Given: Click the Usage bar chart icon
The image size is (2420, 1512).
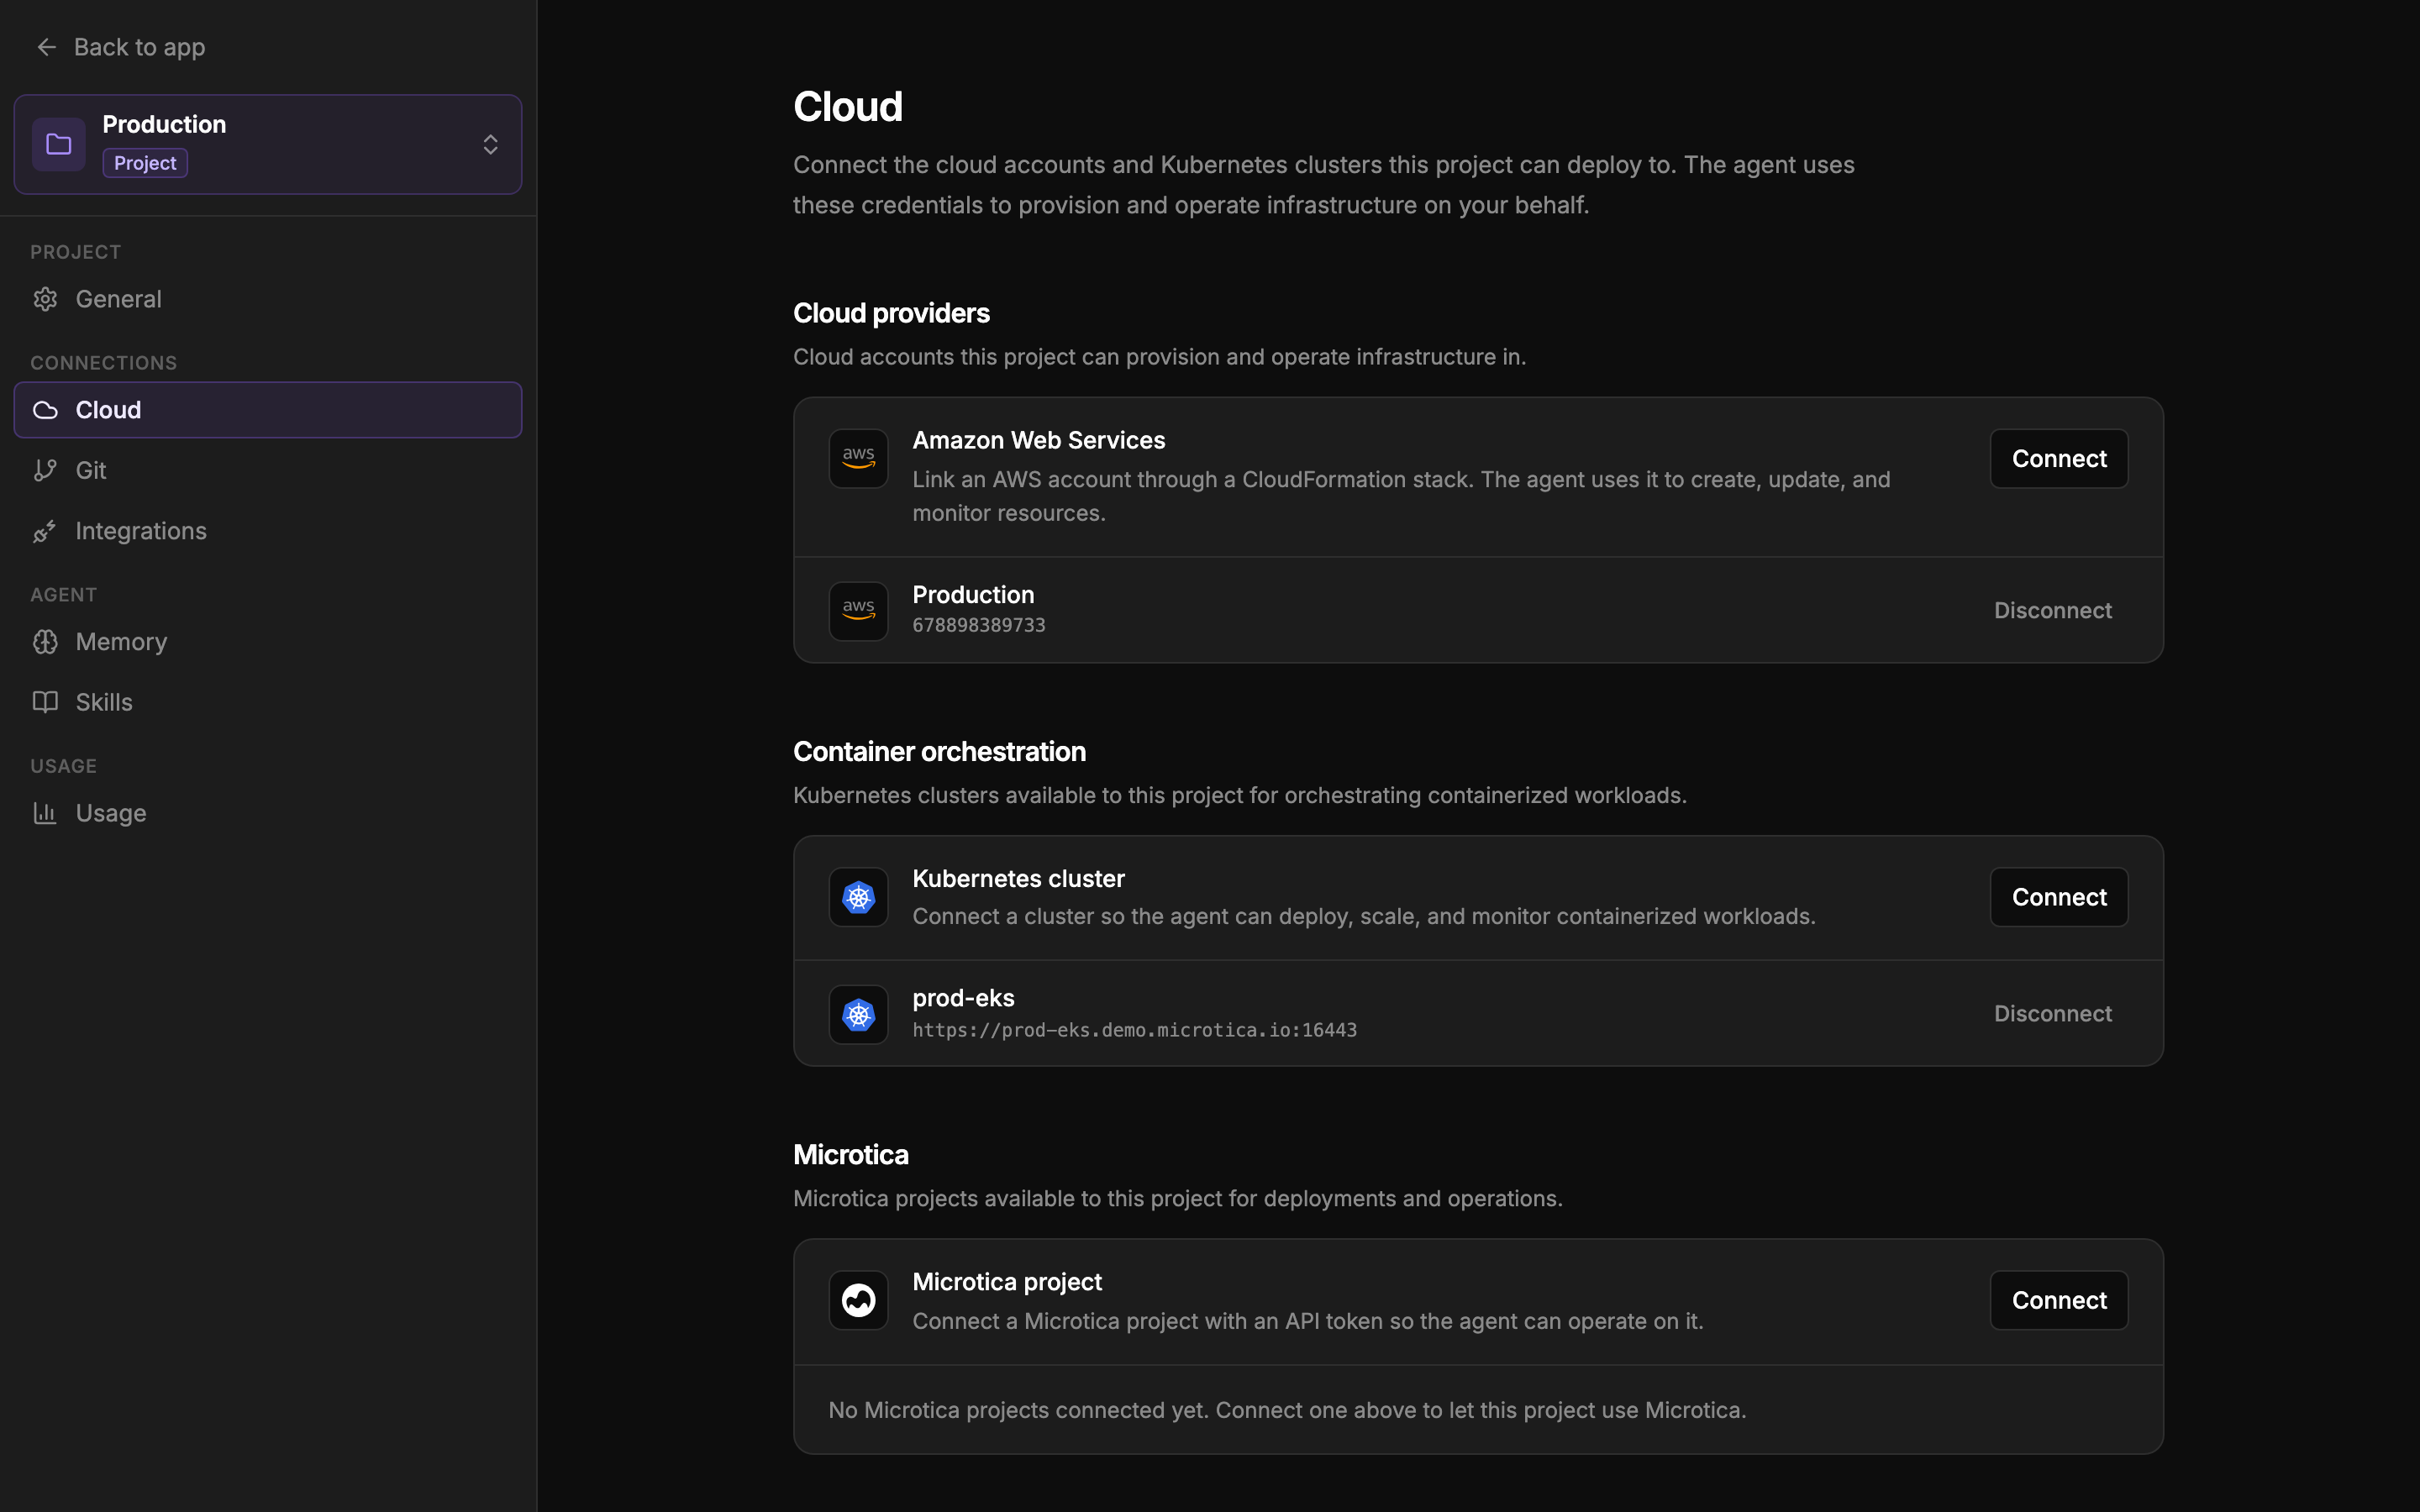Looking at the screenshot, I should pyautogui.click(x=45, y=813).
